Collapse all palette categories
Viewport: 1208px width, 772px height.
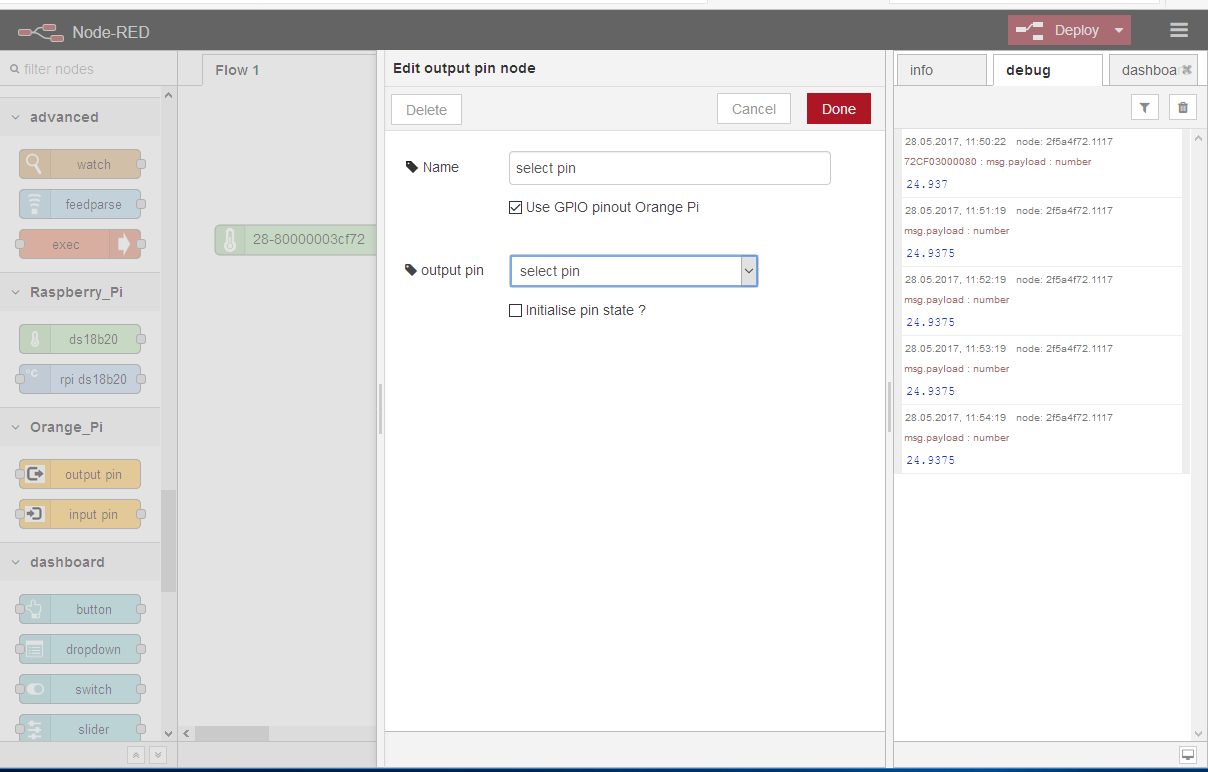137,755
